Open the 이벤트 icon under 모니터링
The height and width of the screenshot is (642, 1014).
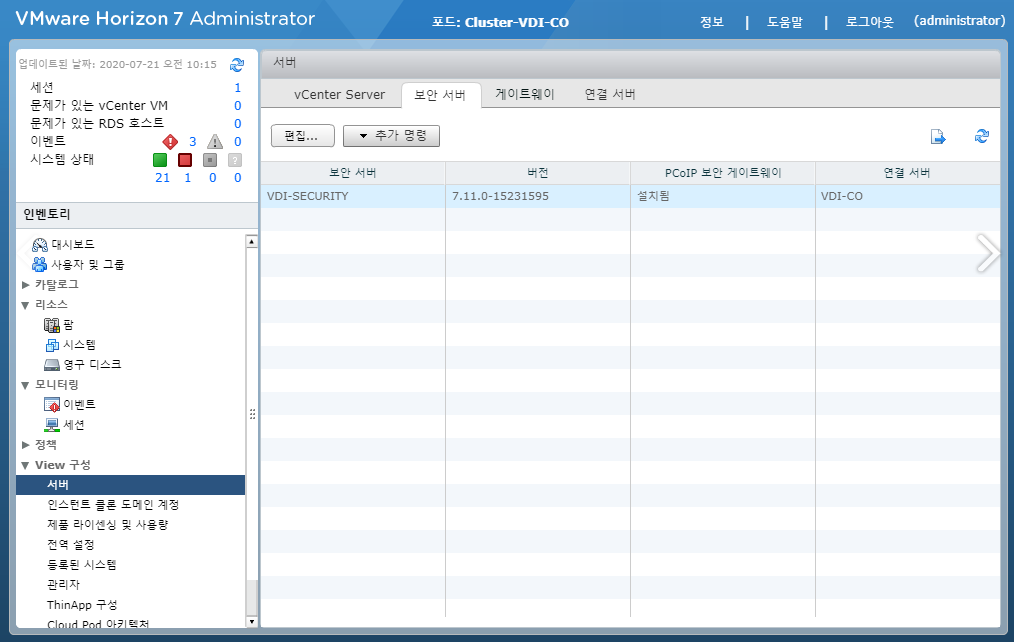(x=52, y=405)
